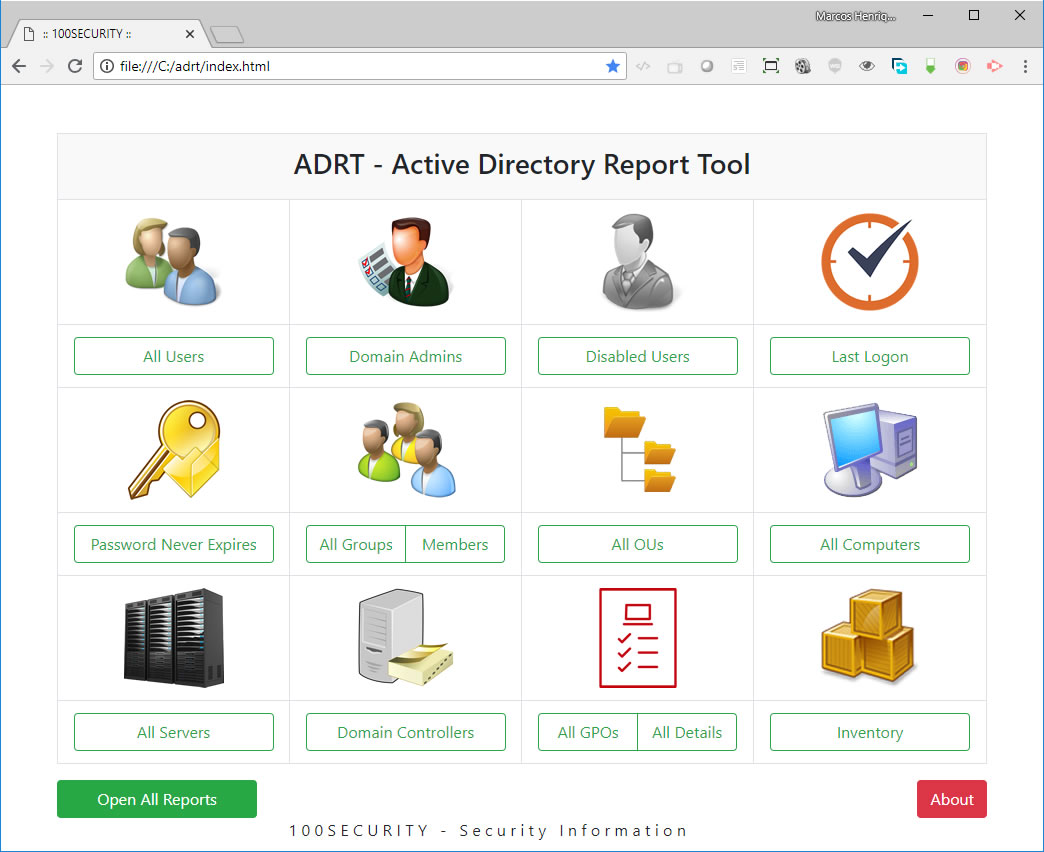This screenshot has width=1044, height=852.
Task: Click the black server racks icon
Action: (x=172, y=638)
